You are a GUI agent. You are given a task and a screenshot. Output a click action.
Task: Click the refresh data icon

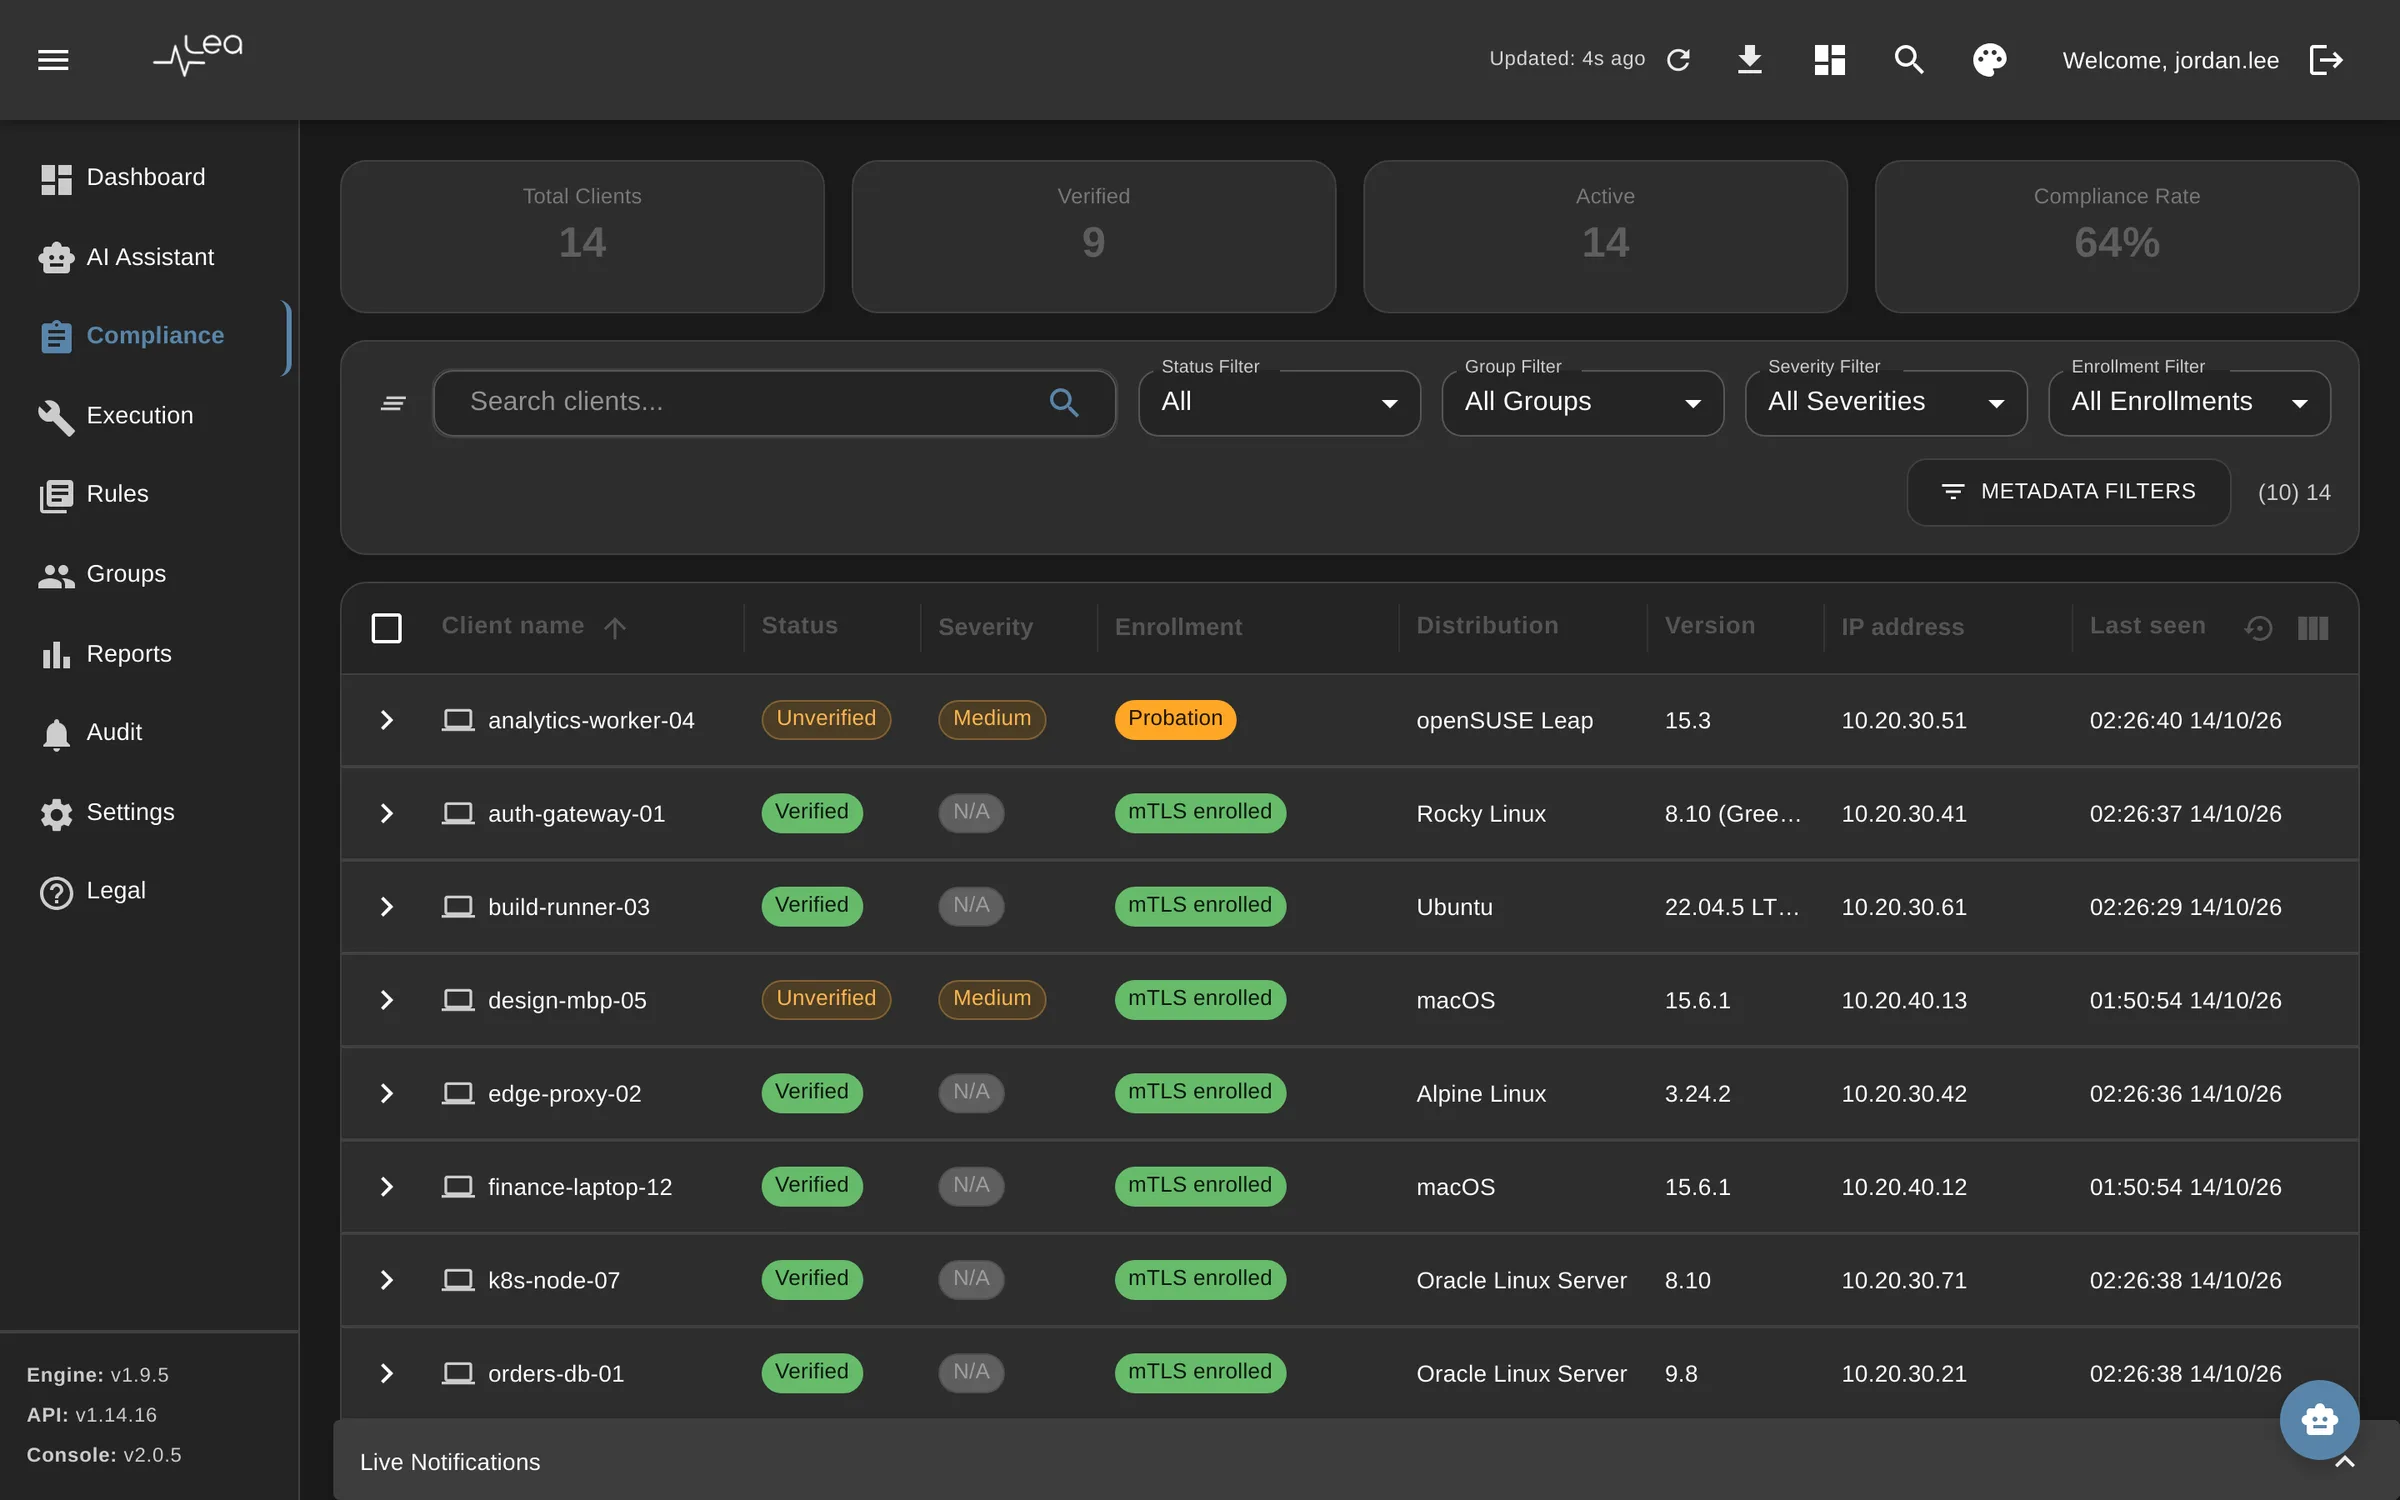1679,60
